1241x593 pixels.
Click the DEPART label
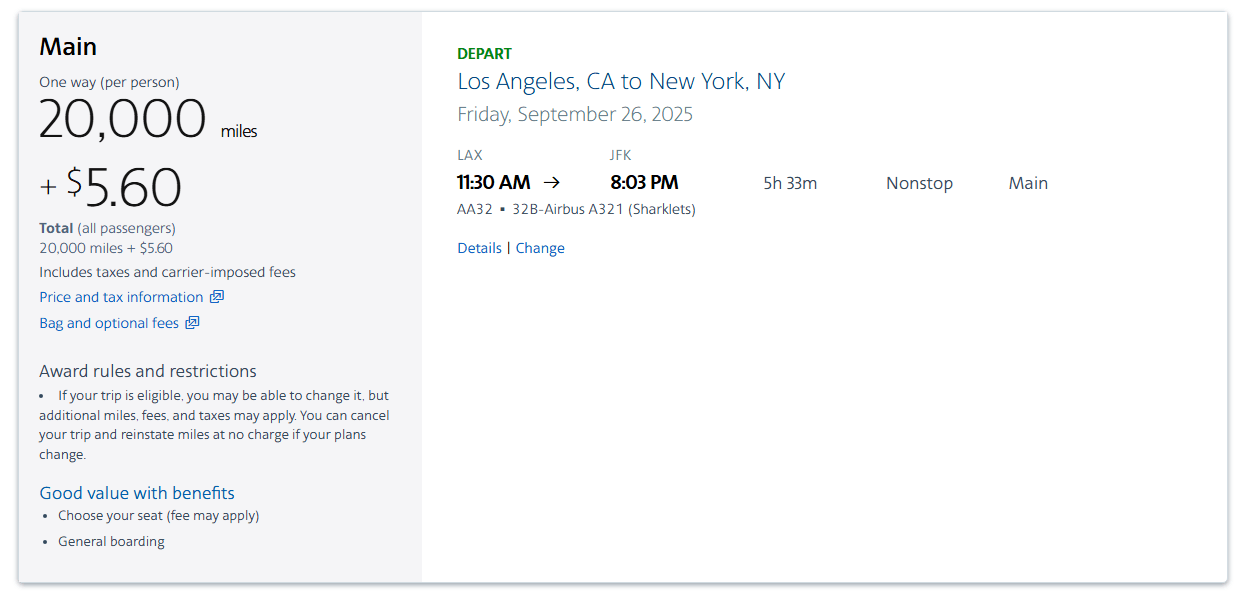(484, 54)
